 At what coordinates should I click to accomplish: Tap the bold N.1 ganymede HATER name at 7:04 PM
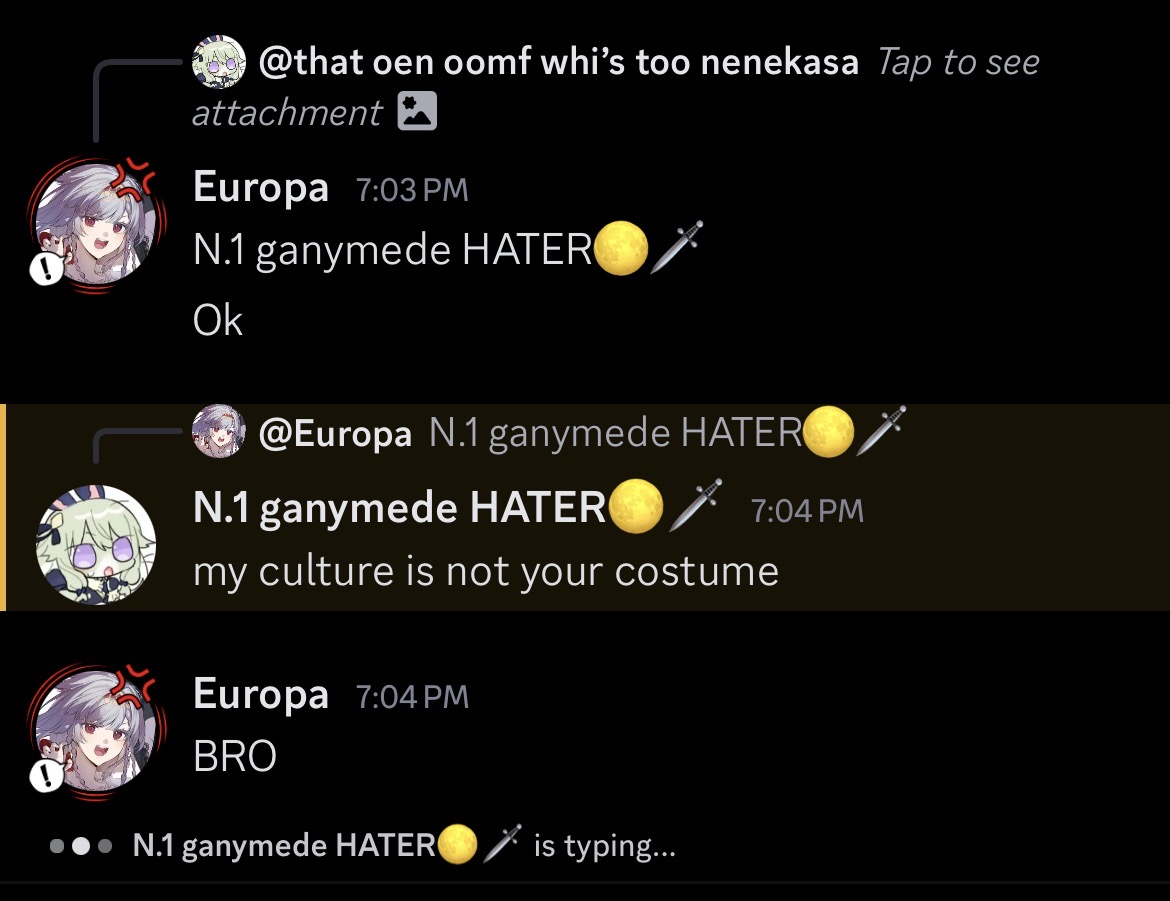point(400,509)
